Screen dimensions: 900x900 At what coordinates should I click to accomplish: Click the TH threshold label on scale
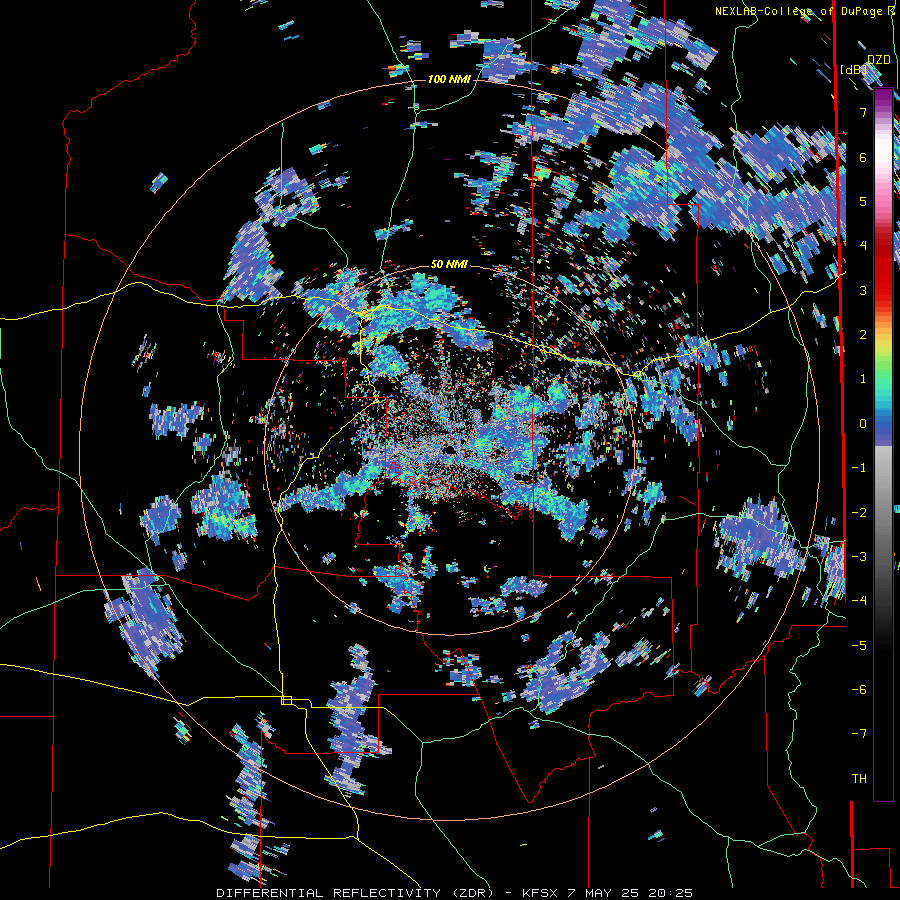859,779
